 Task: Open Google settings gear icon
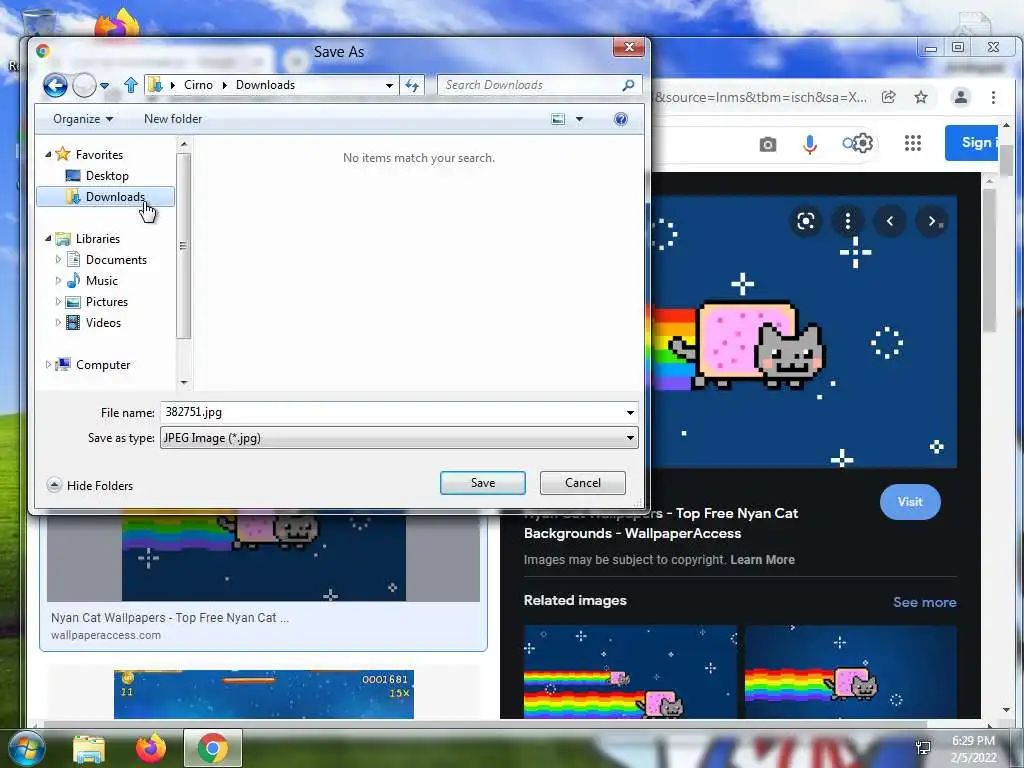[x=863, y=143]
